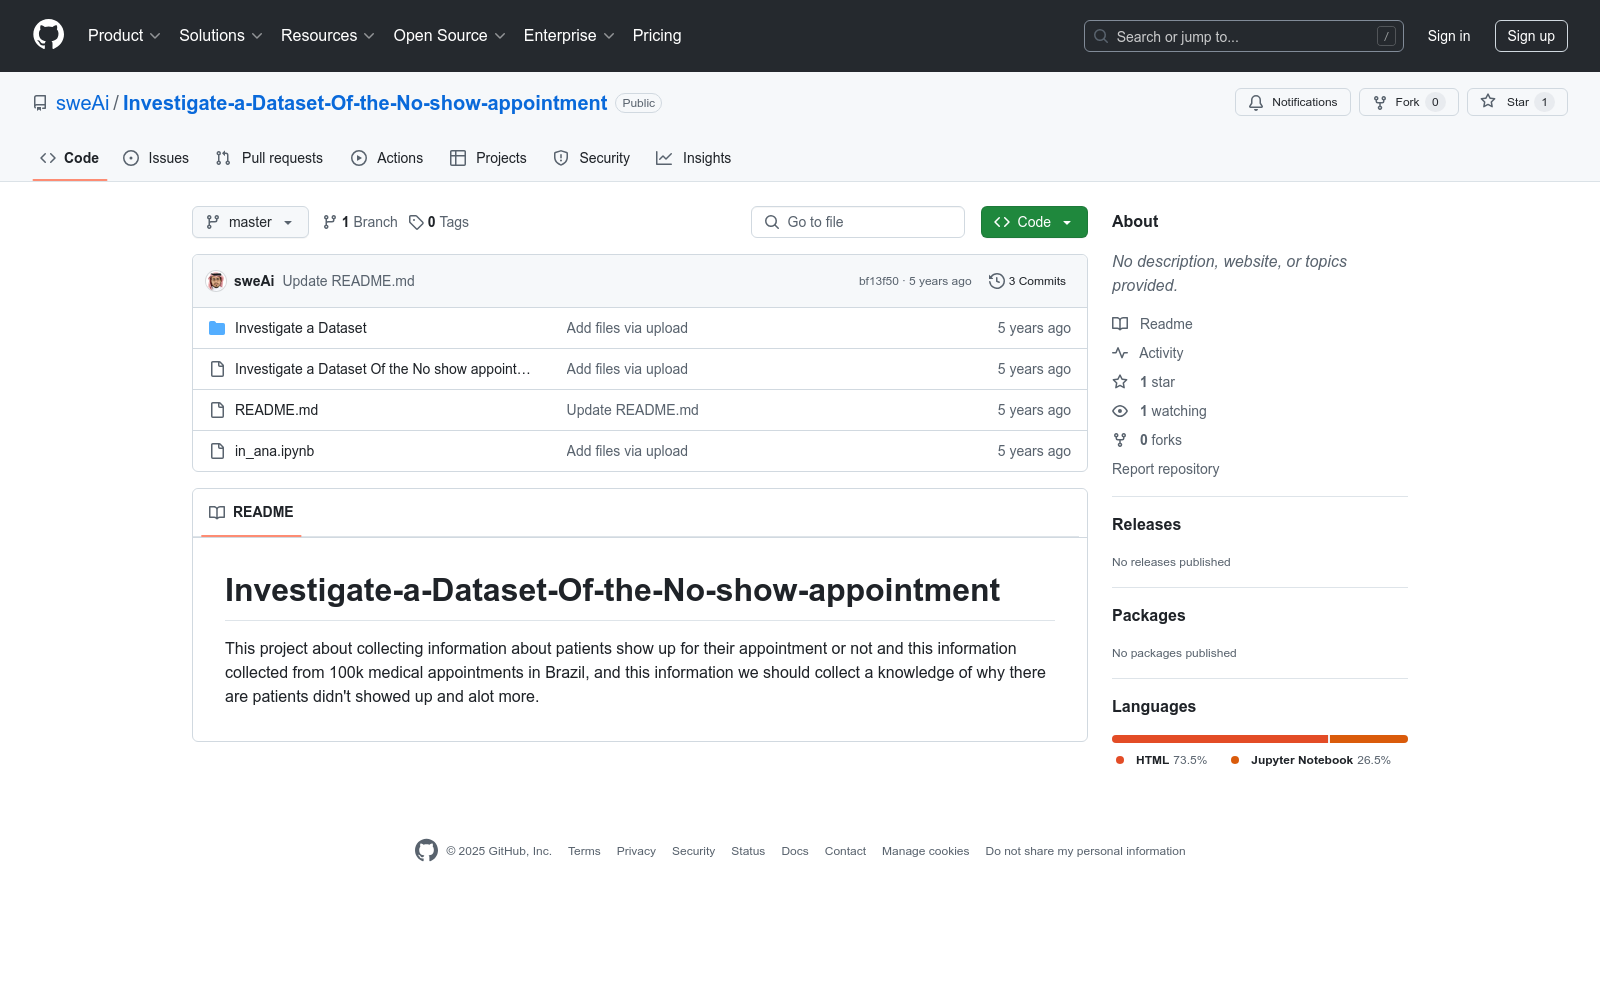Click the HTML 73.5% language link

coord(1162,760)
